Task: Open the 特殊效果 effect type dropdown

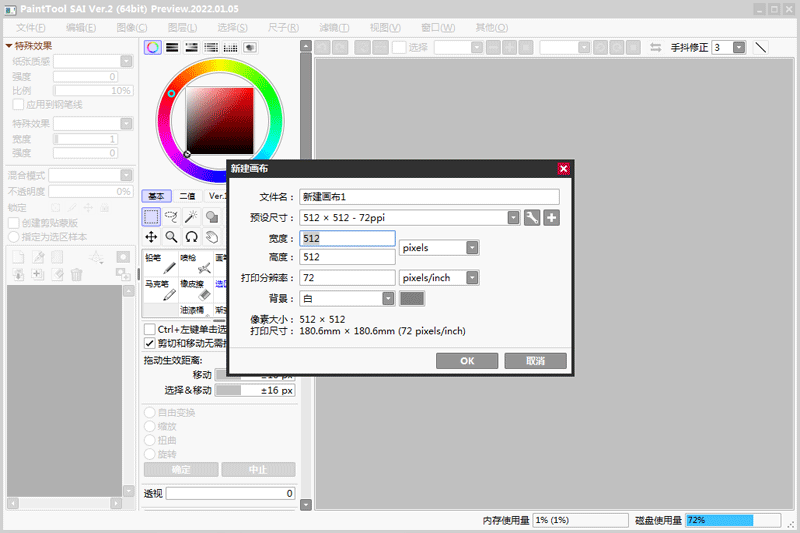Action: [x=127, y=123]
